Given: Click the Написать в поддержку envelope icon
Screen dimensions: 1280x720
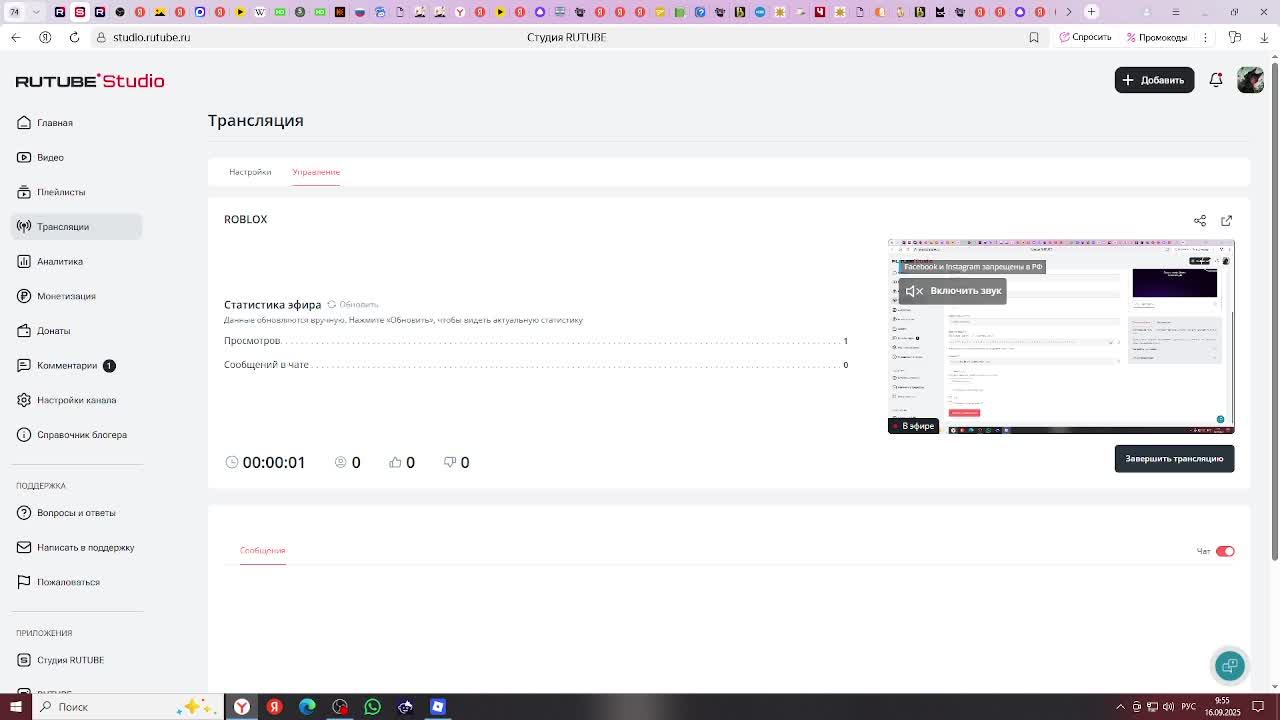Looking at the screenshot, I should tap(24, 547).
